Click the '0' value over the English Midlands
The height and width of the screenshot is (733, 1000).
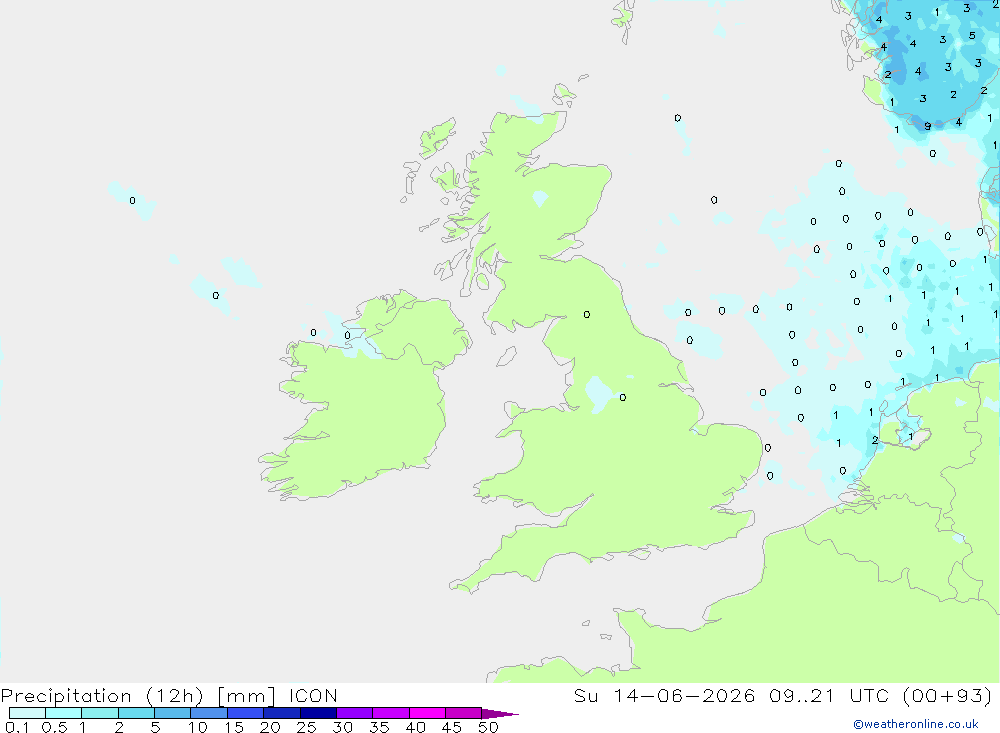623,397
